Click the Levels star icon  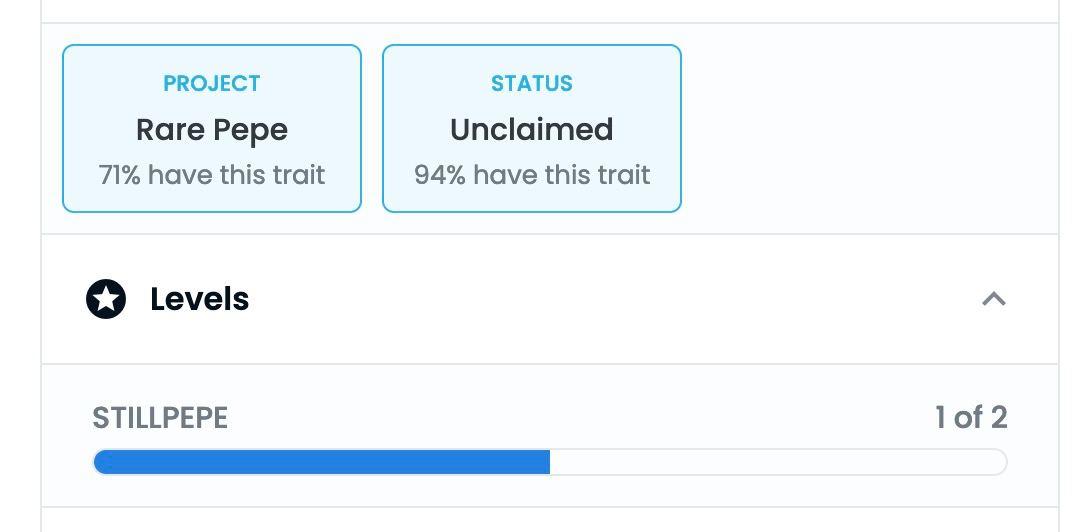[106, 299]
